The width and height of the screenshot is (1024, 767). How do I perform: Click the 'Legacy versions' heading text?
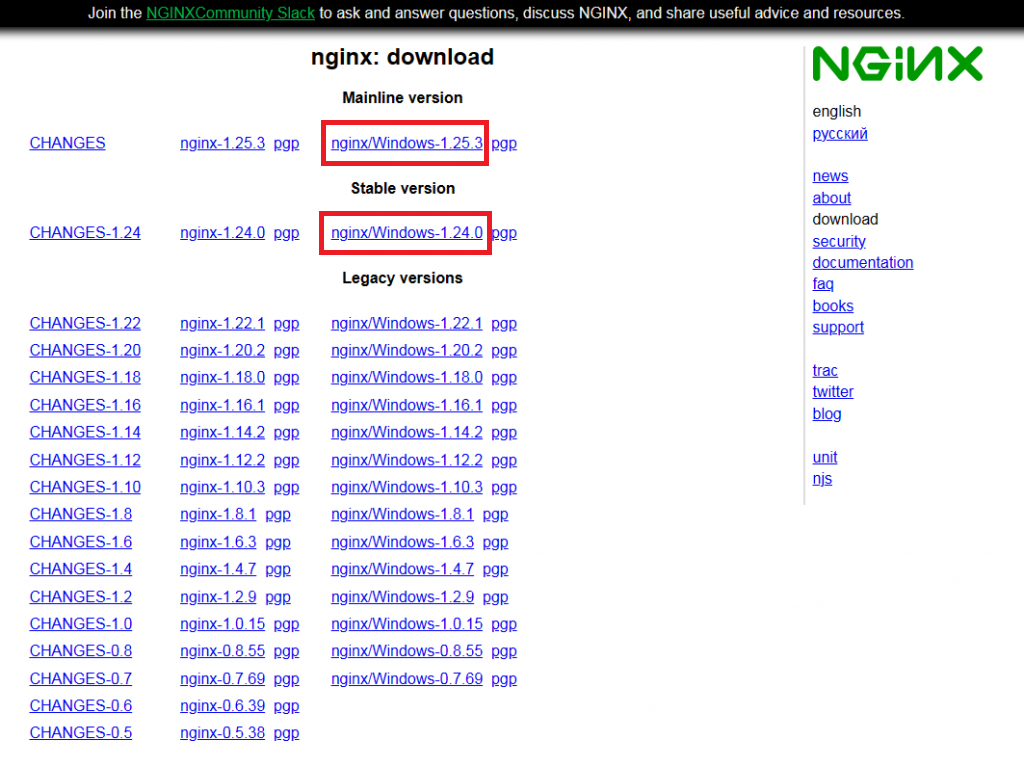click(x=402, y=278)
